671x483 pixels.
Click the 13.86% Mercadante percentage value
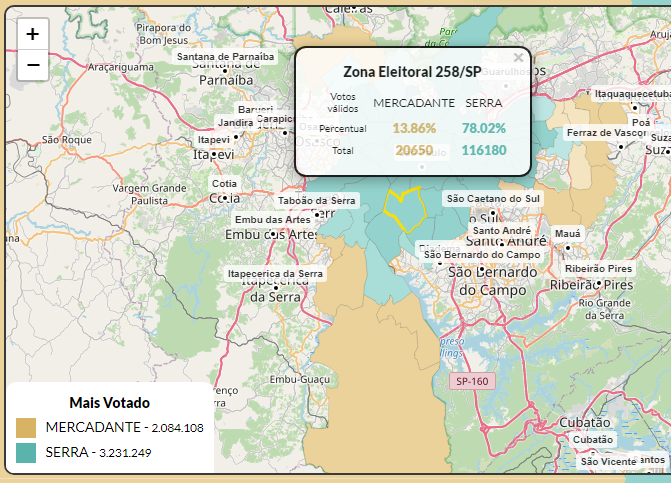tap(414, 128)
